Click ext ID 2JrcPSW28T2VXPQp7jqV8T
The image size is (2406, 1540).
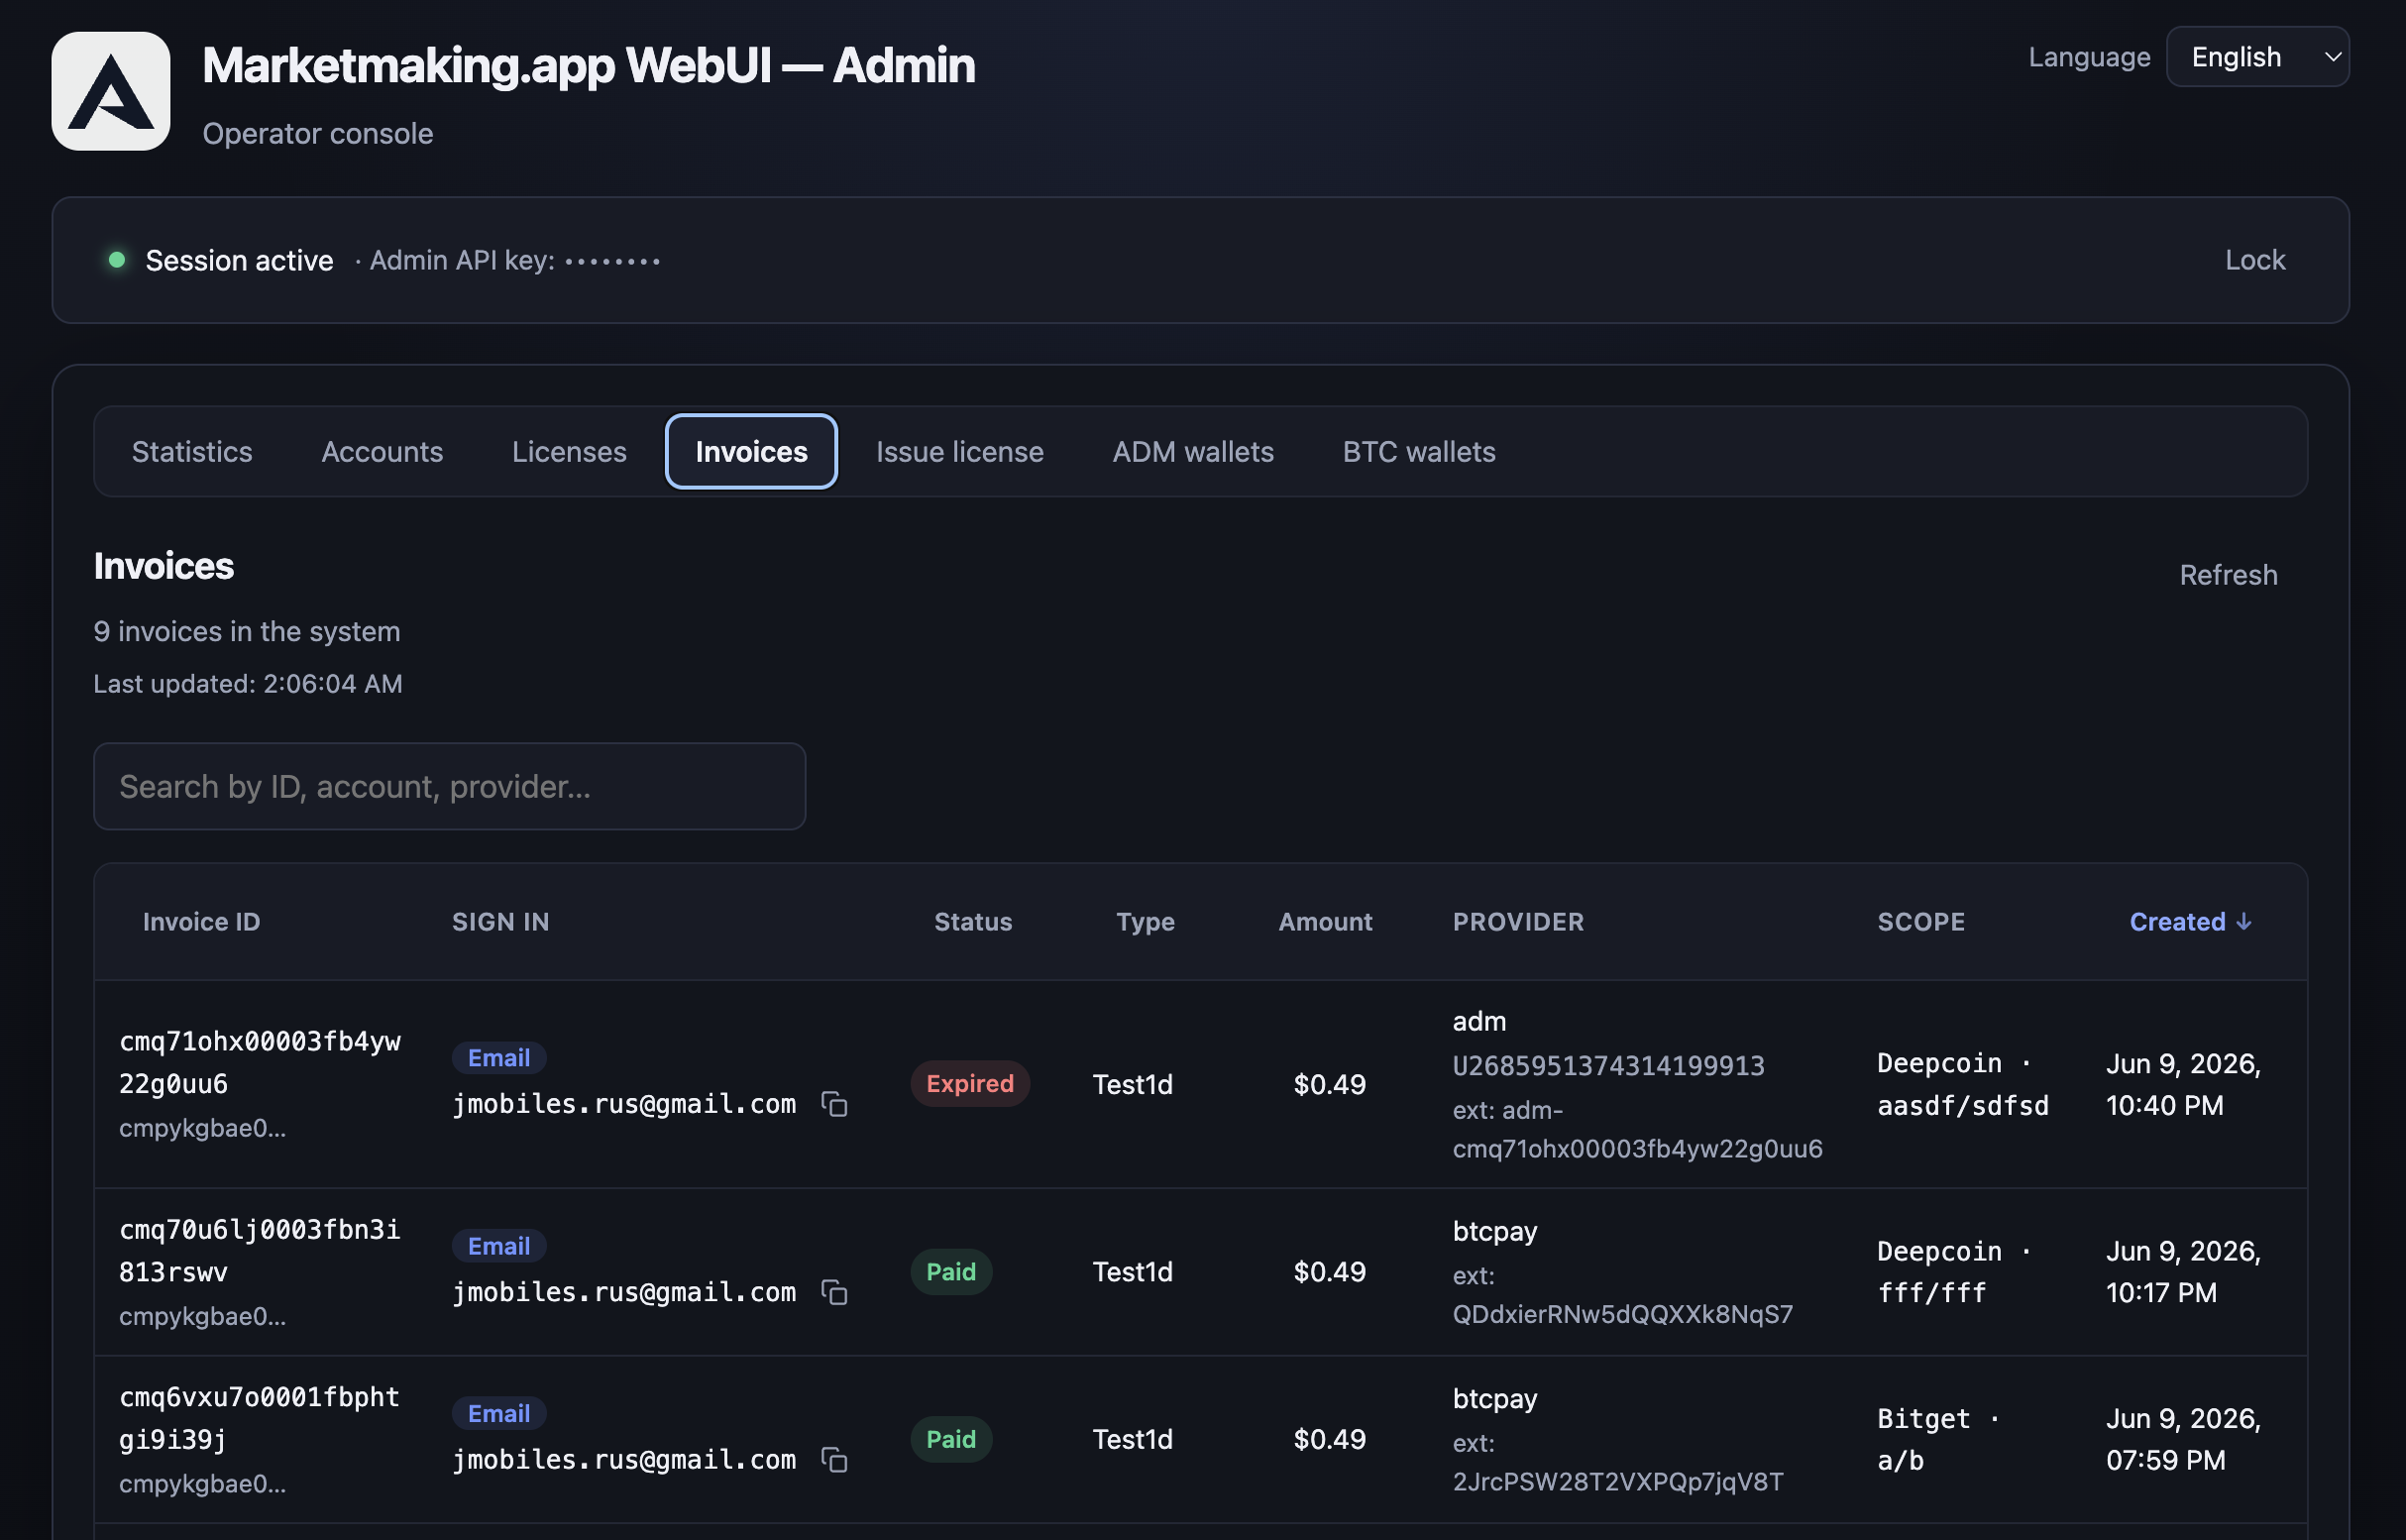[x=1617, y=1482]
